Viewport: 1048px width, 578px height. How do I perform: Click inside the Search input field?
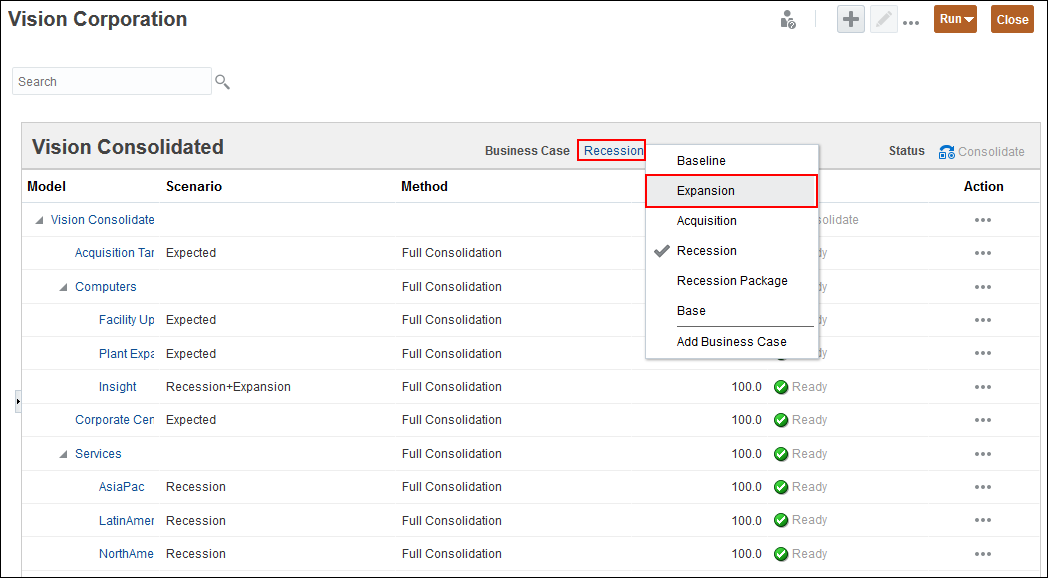(110, 82)
